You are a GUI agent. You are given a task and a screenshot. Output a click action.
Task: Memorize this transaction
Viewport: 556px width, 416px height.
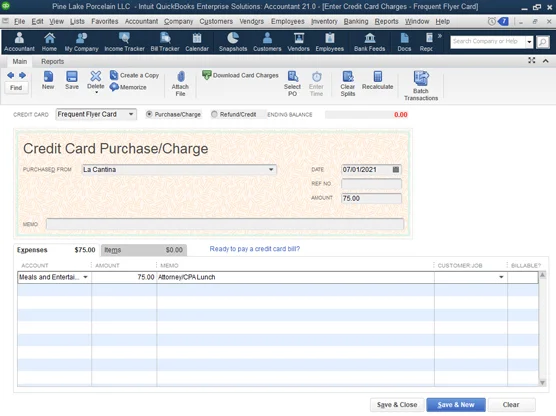point(128,87)
